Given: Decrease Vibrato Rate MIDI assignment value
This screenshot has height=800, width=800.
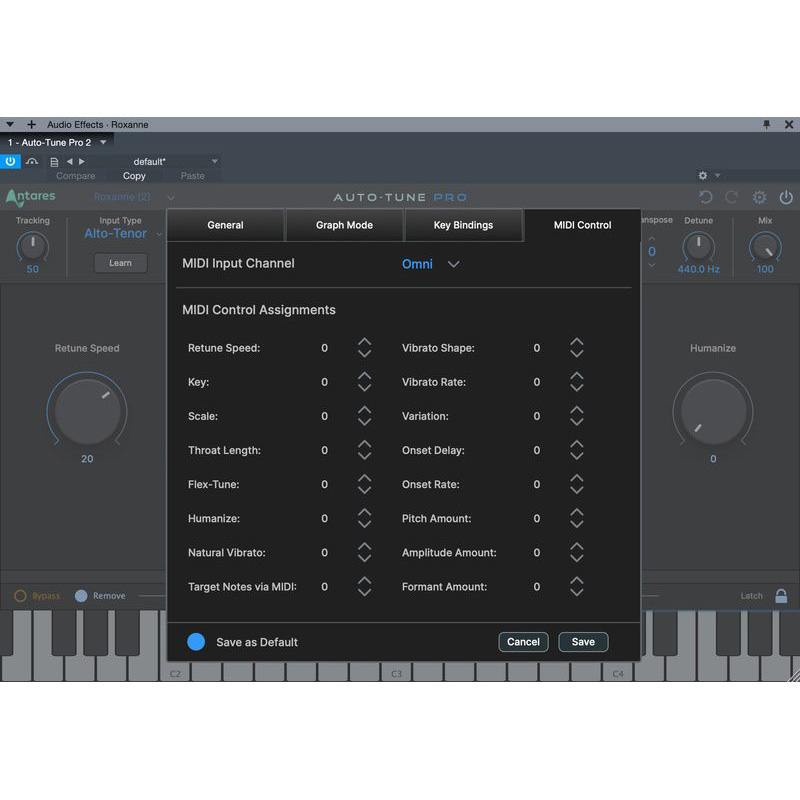Looking at the screenshot, I should [577, 388].
